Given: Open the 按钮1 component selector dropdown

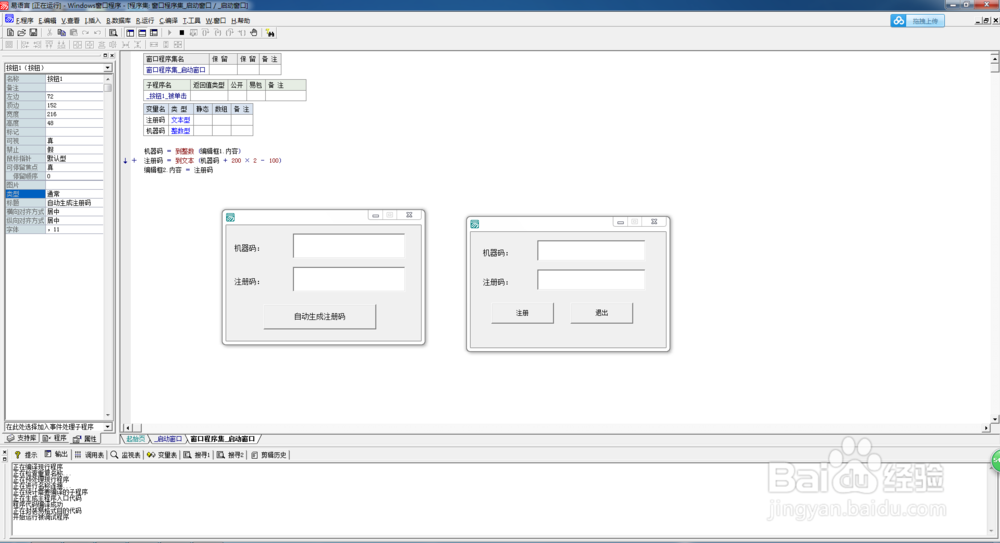Looking at the screenshot, I should point(108,68).
